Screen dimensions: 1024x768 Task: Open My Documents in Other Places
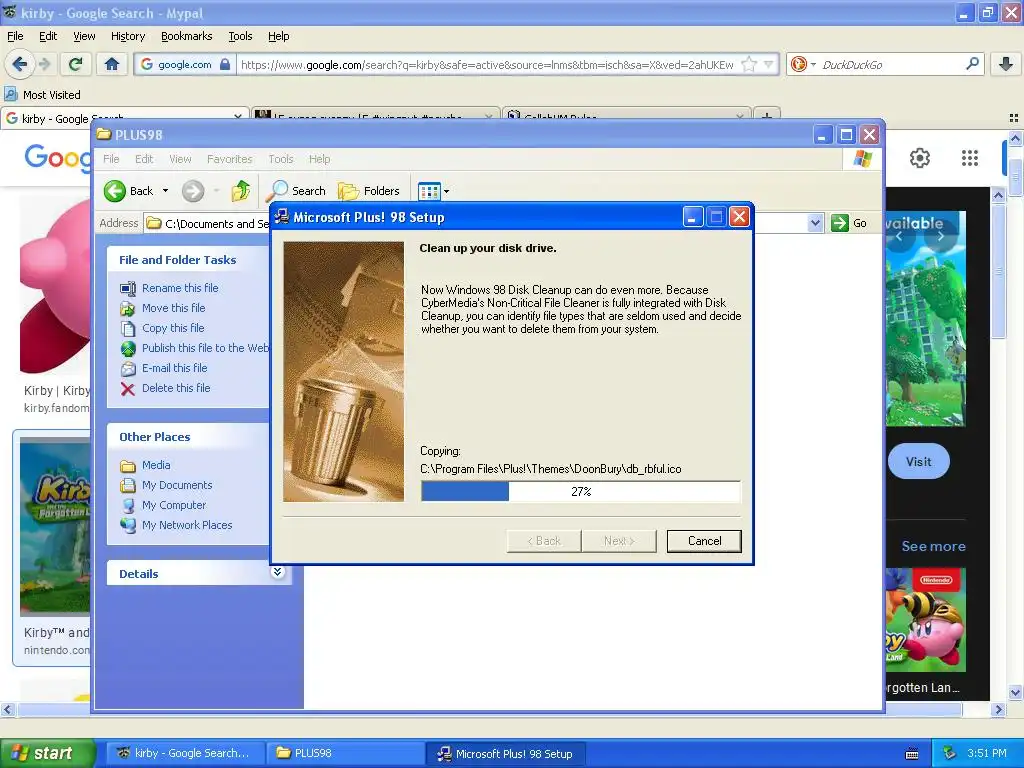pos(177,485)
